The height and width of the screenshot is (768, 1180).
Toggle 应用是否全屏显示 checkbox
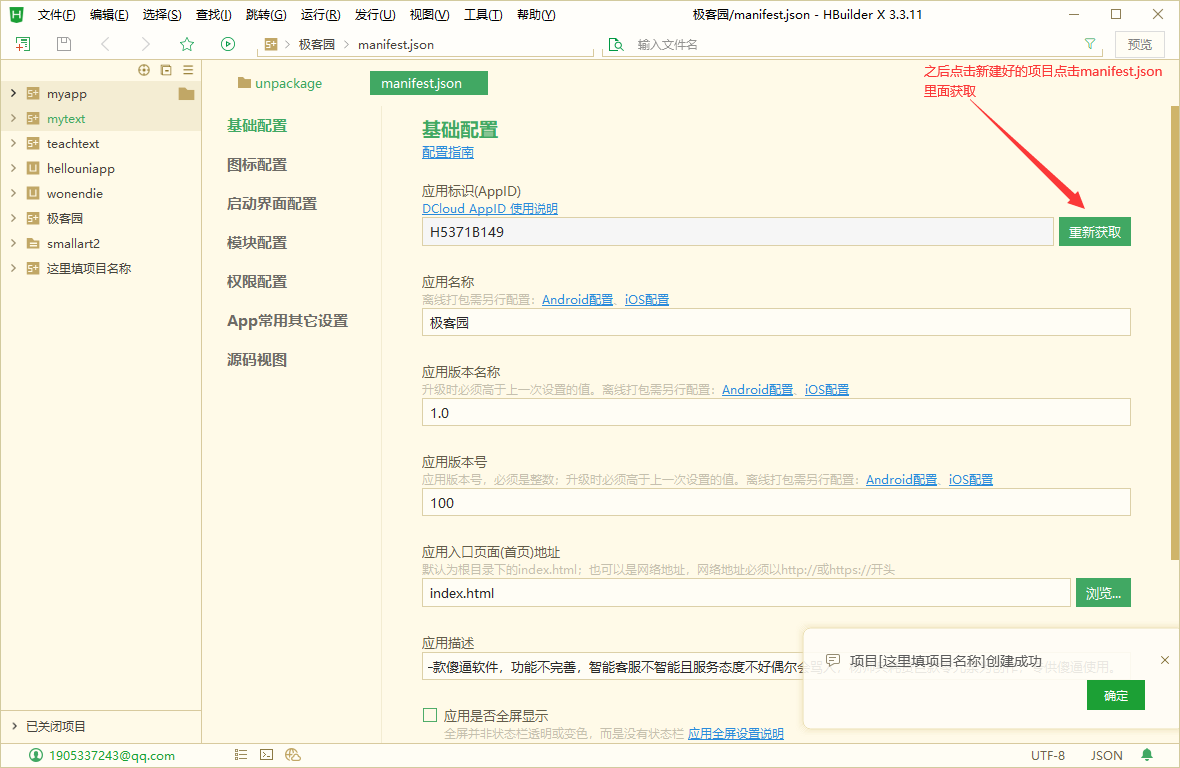click(x=430, y=715)
